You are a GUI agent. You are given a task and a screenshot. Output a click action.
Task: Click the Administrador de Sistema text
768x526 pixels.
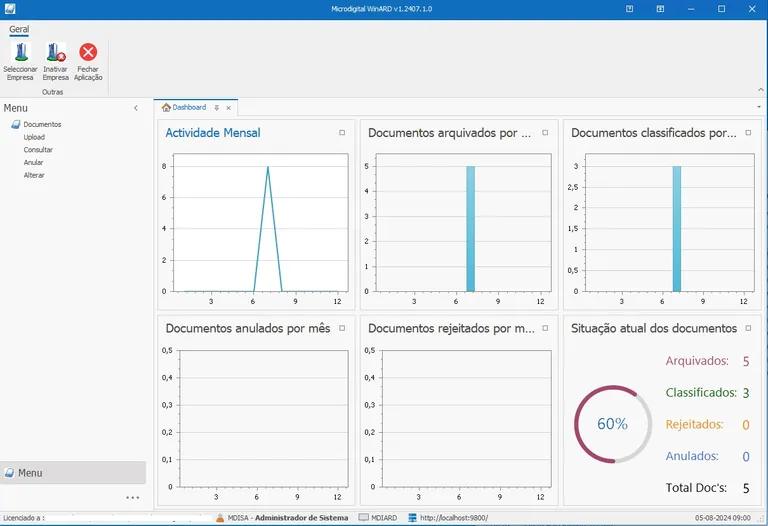pos(301,518)
